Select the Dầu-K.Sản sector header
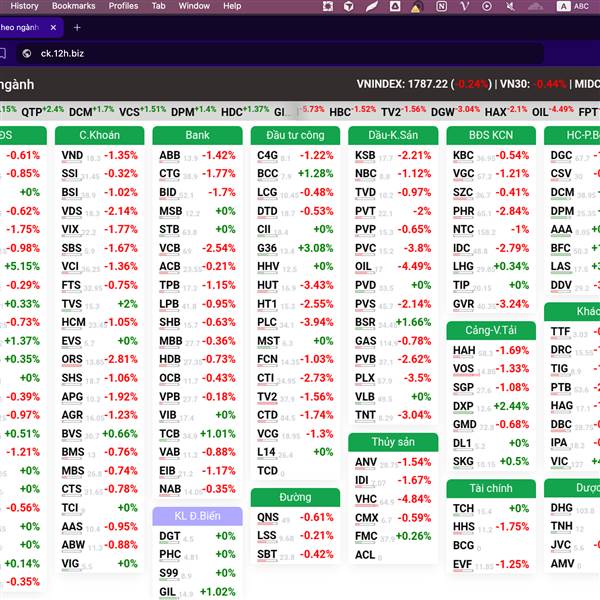Screen dimensions: 600x600 point(393,135)
